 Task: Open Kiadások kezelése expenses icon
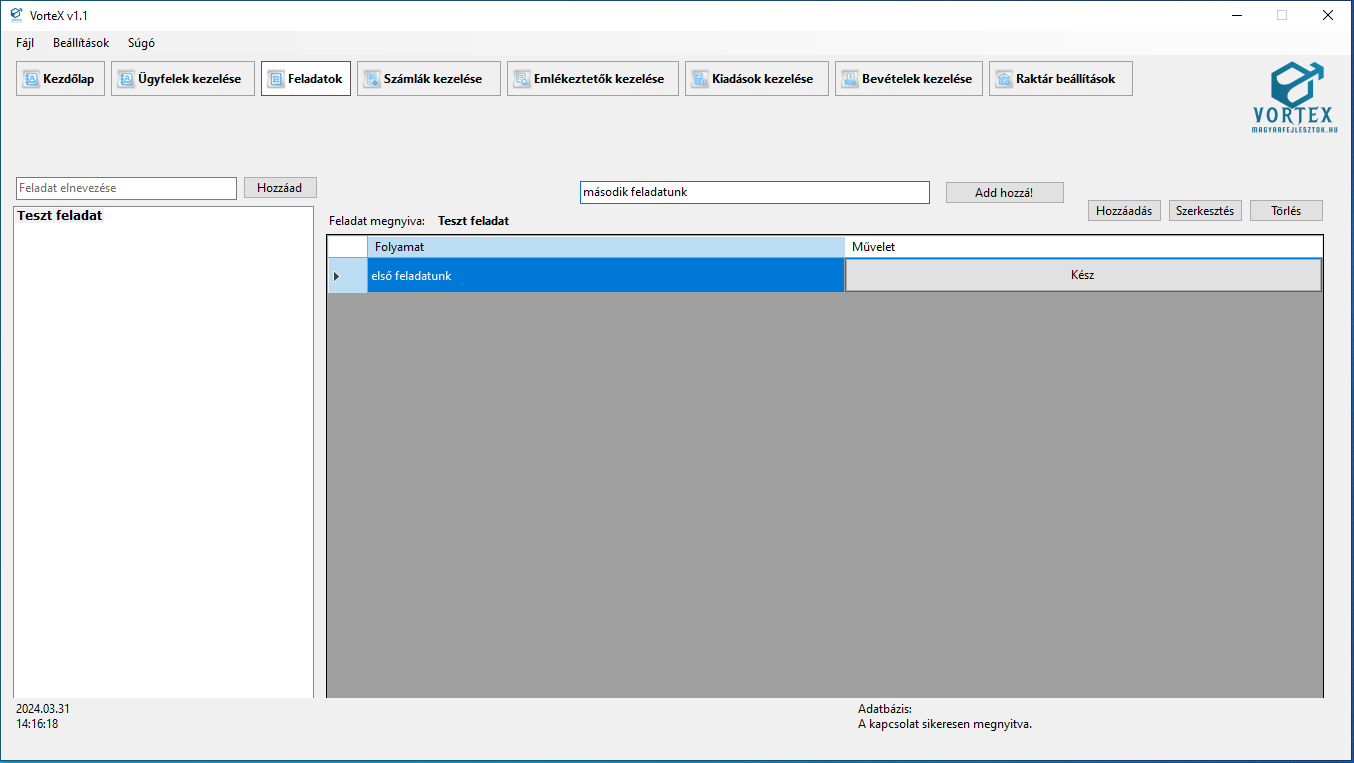tap(700, 79)
